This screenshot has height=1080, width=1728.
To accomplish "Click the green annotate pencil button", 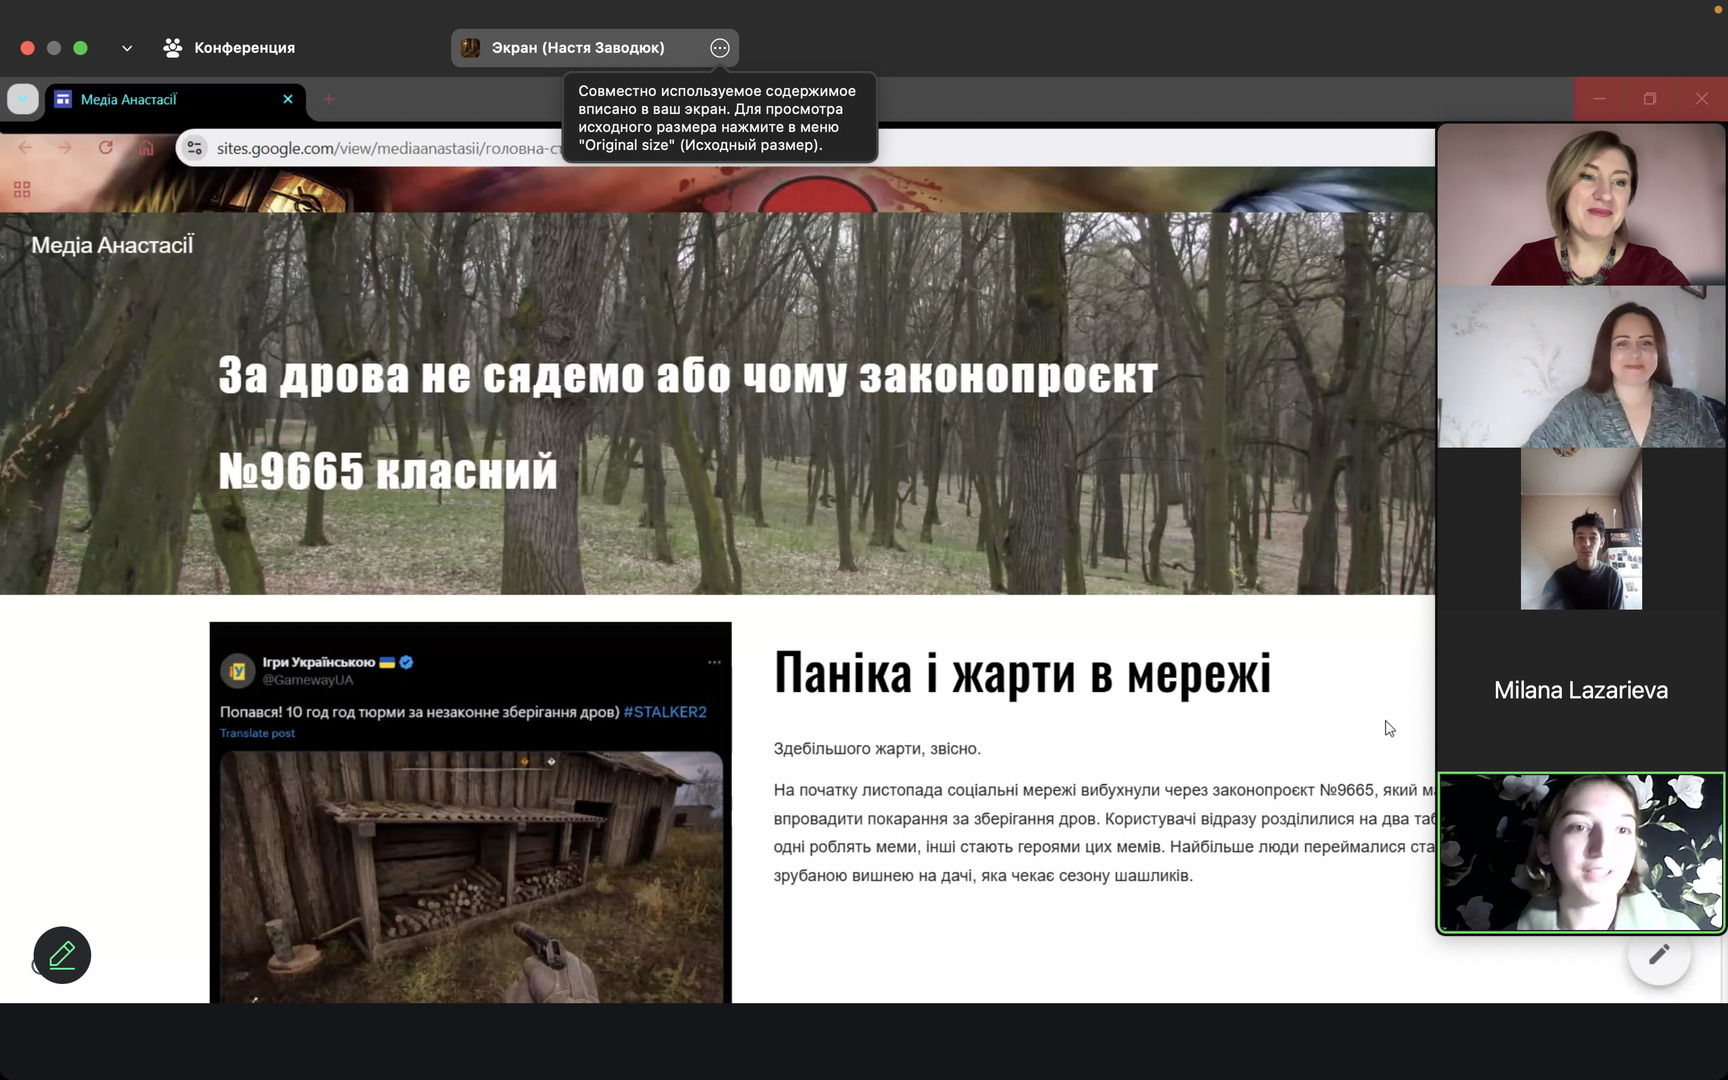I will 62,955.
